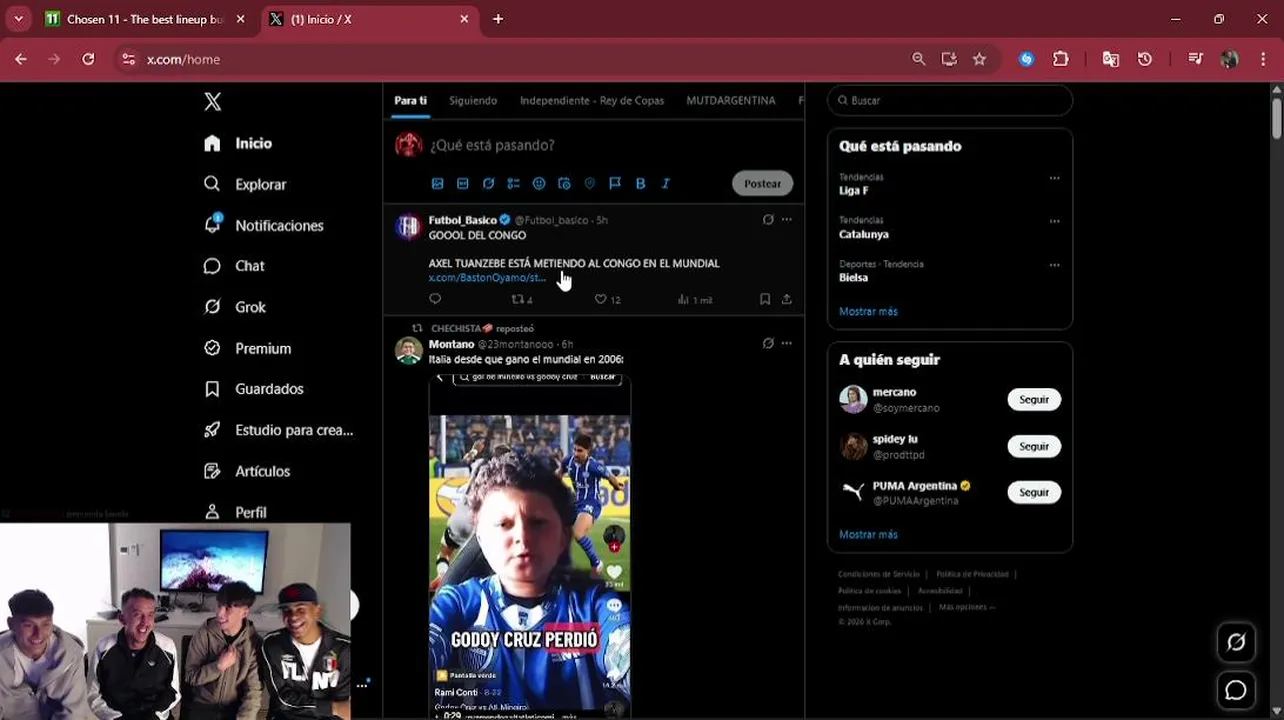
Task: Click Shazam extension icon in Chrome toolbar
Action: (x=1026, y=59)
